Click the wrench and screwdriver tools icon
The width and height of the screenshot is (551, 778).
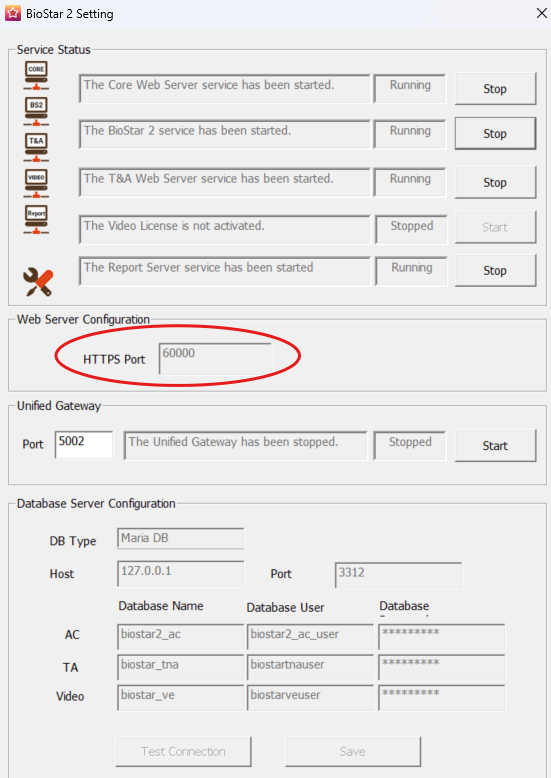38,282
